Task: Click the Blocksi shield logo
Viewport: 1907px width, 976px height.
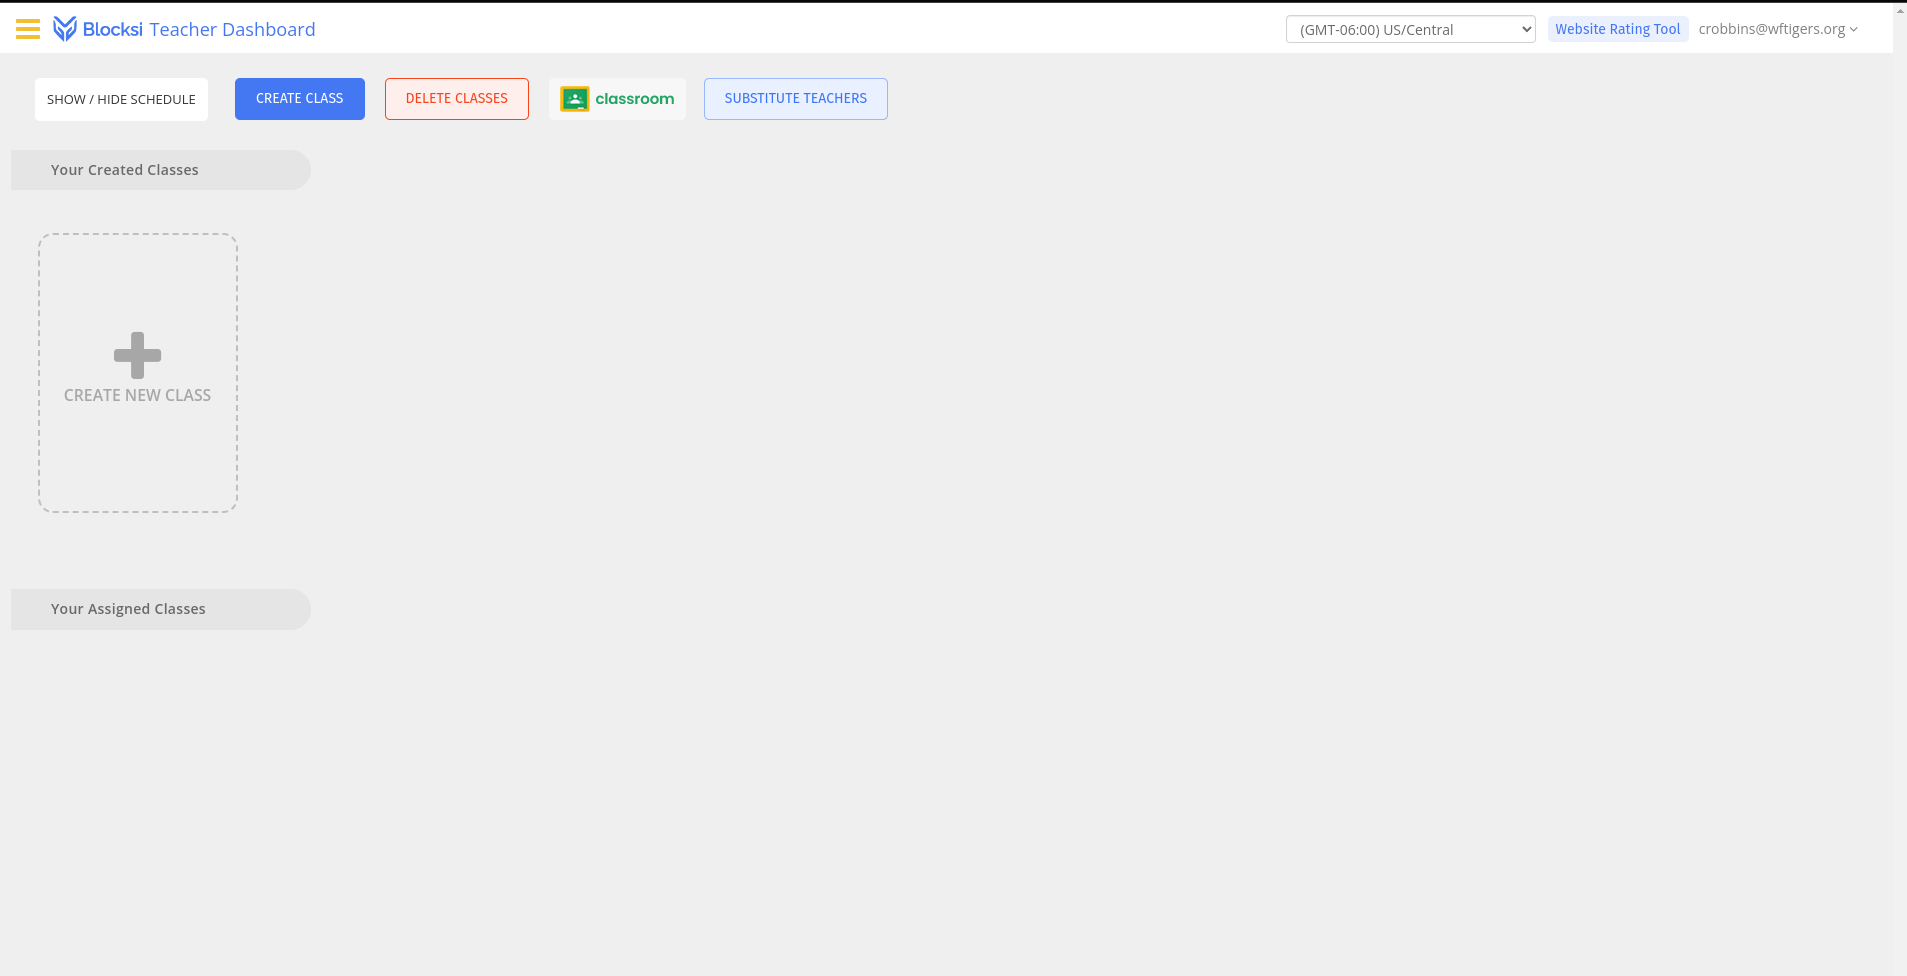Action: coord(65,29)
